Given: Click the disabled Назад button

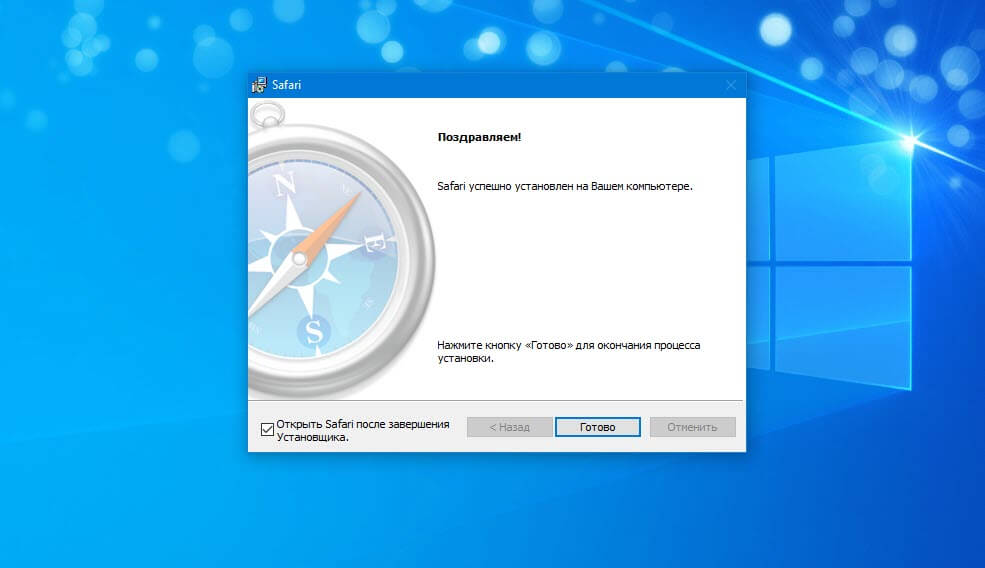Looking at the screenshot, I should pyautogui.click(x=509, y=427).
